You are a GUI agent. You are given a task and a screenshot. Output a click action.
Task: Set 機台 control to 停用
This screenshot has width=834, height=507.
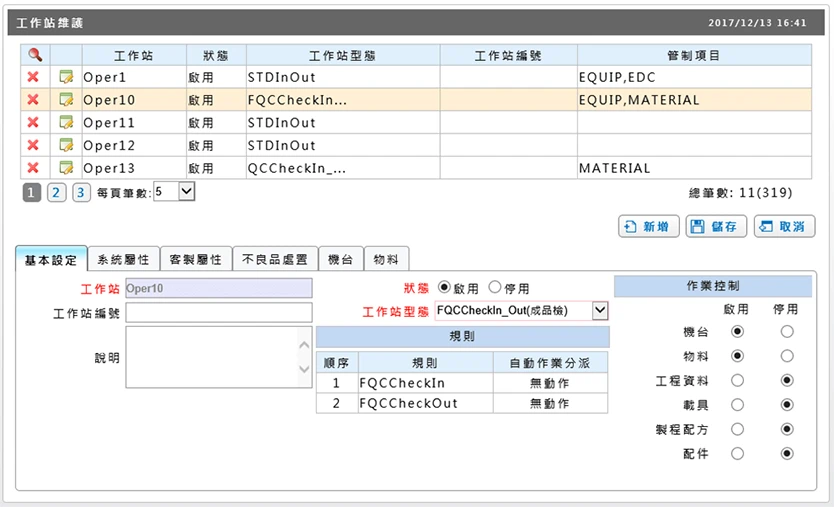[787, 331]
